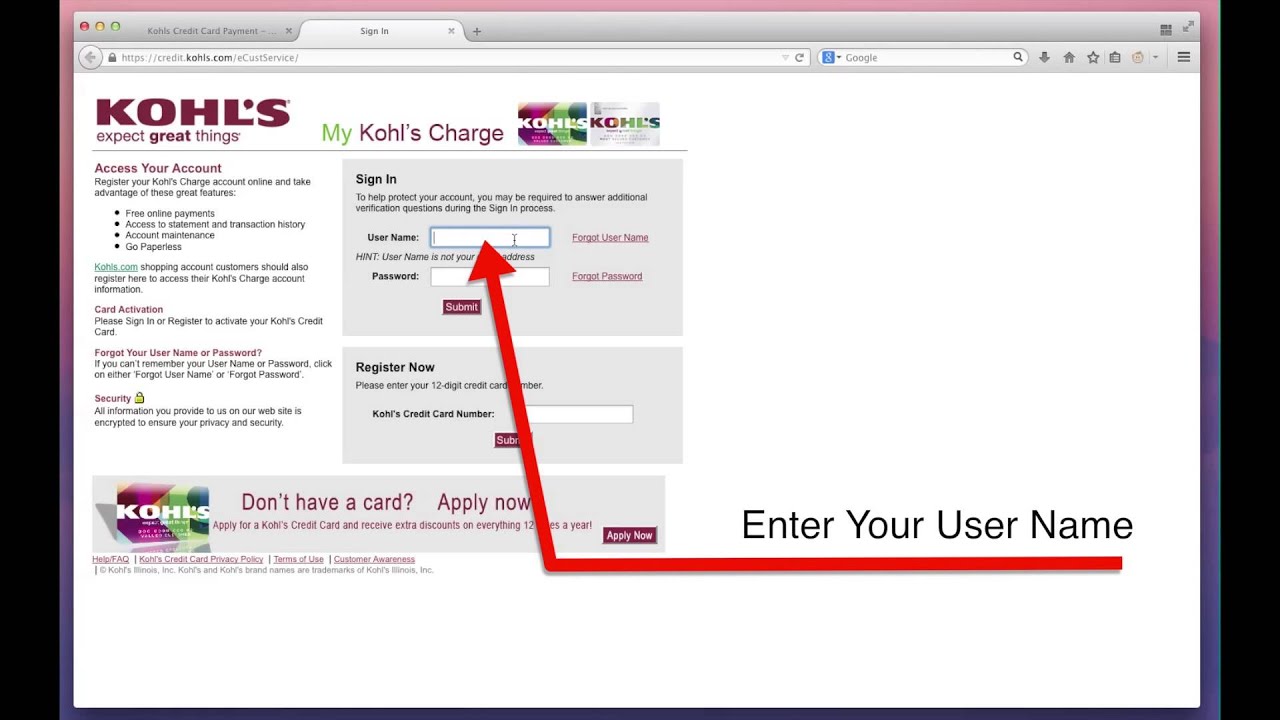Open the Customer Awareness link
The image size is (1280, 720).
click(x=374, y=560)
